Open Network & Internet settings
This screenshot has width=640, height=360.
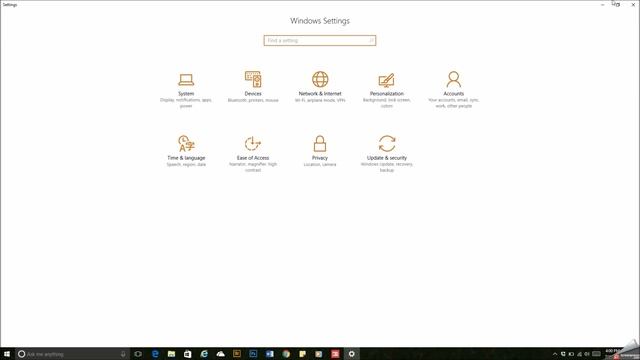pyautogui.click(x=320, y=87)
